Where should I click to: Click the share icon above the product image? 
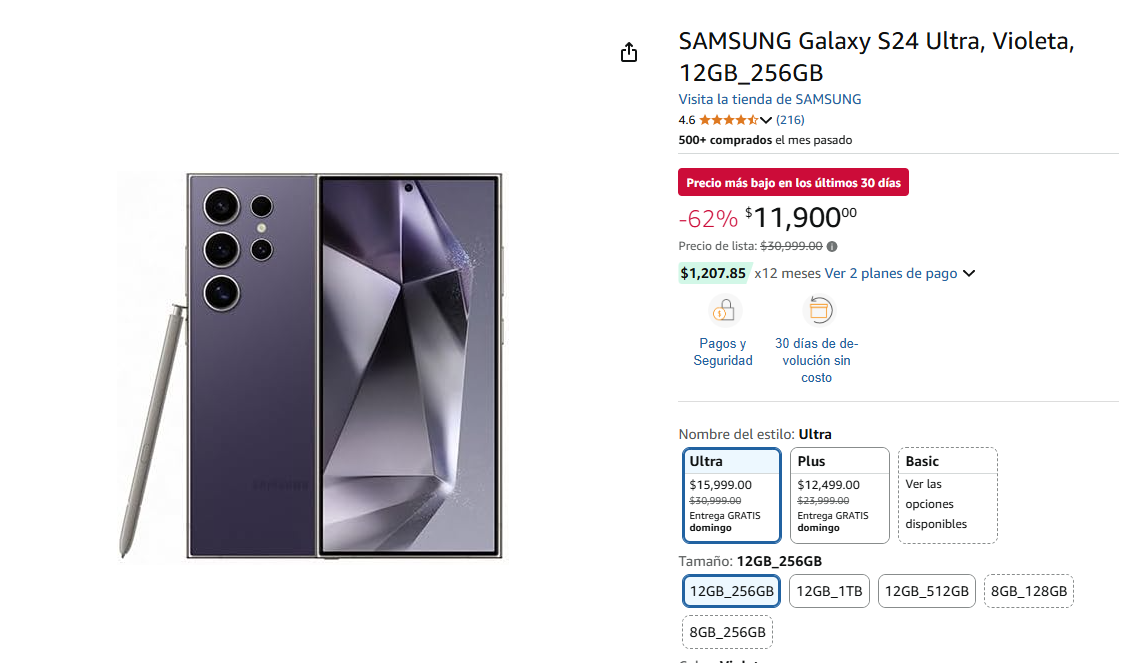click(628, 53)
